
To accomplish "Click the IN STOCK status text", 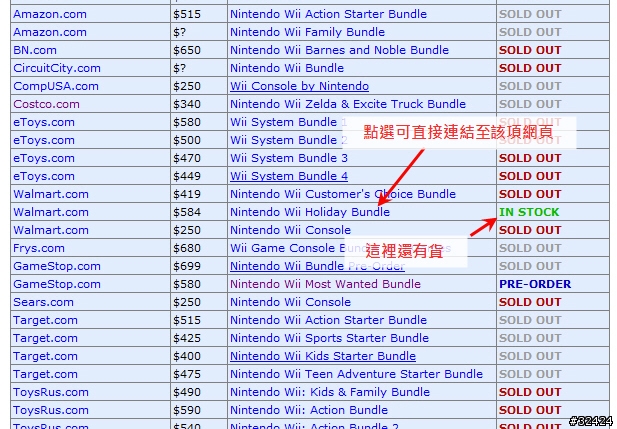I will point(529,212).
